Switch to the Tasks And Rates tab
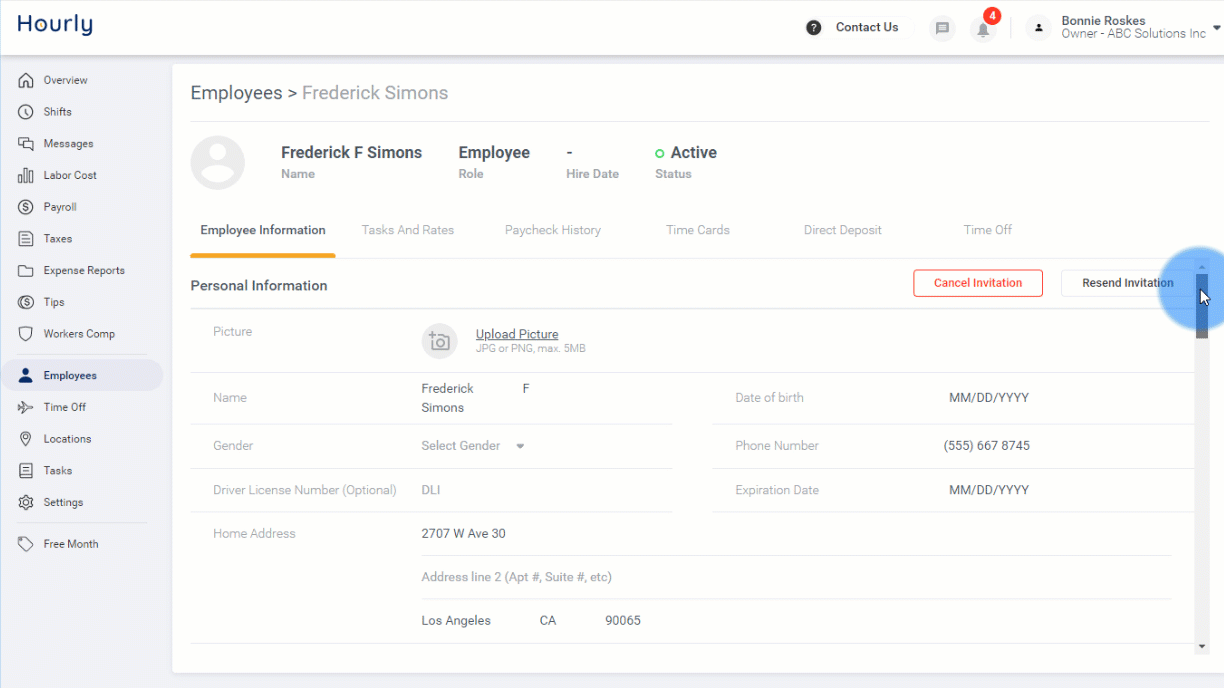Image resolution: width=1224 pixels, height=688 pixels. click(408, 230)
